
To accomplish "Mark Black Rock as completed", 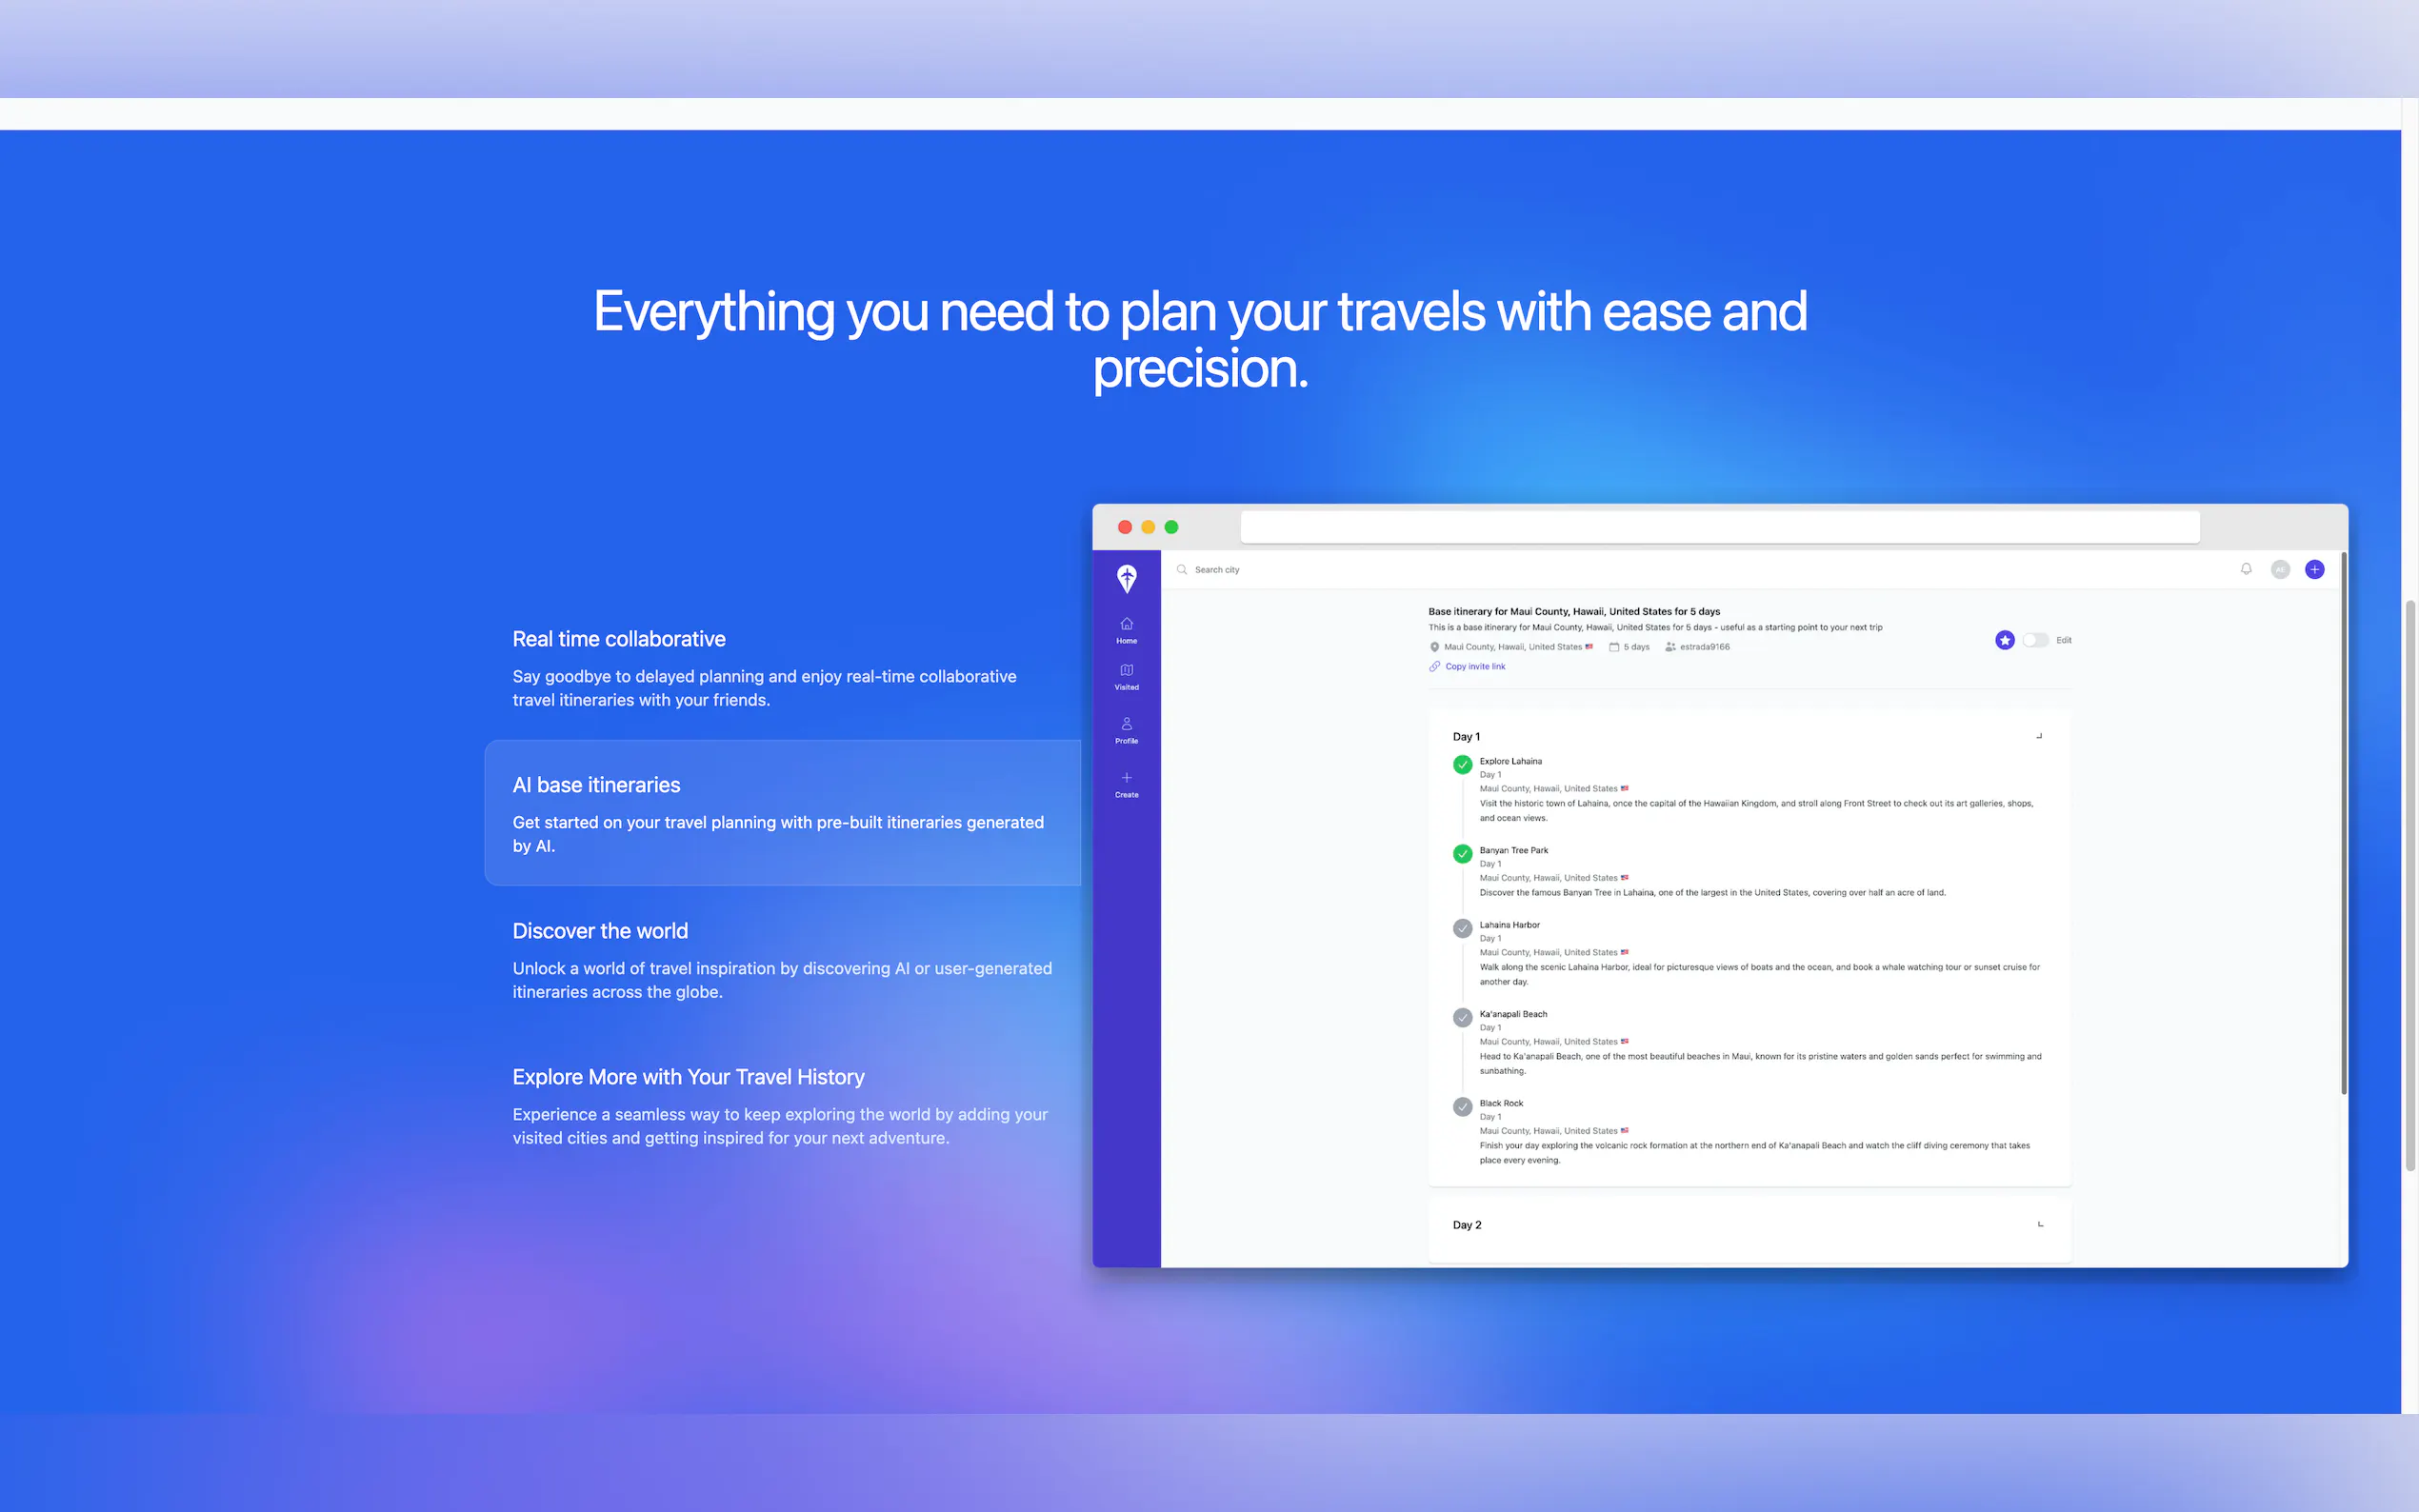I will 1462,1106.
